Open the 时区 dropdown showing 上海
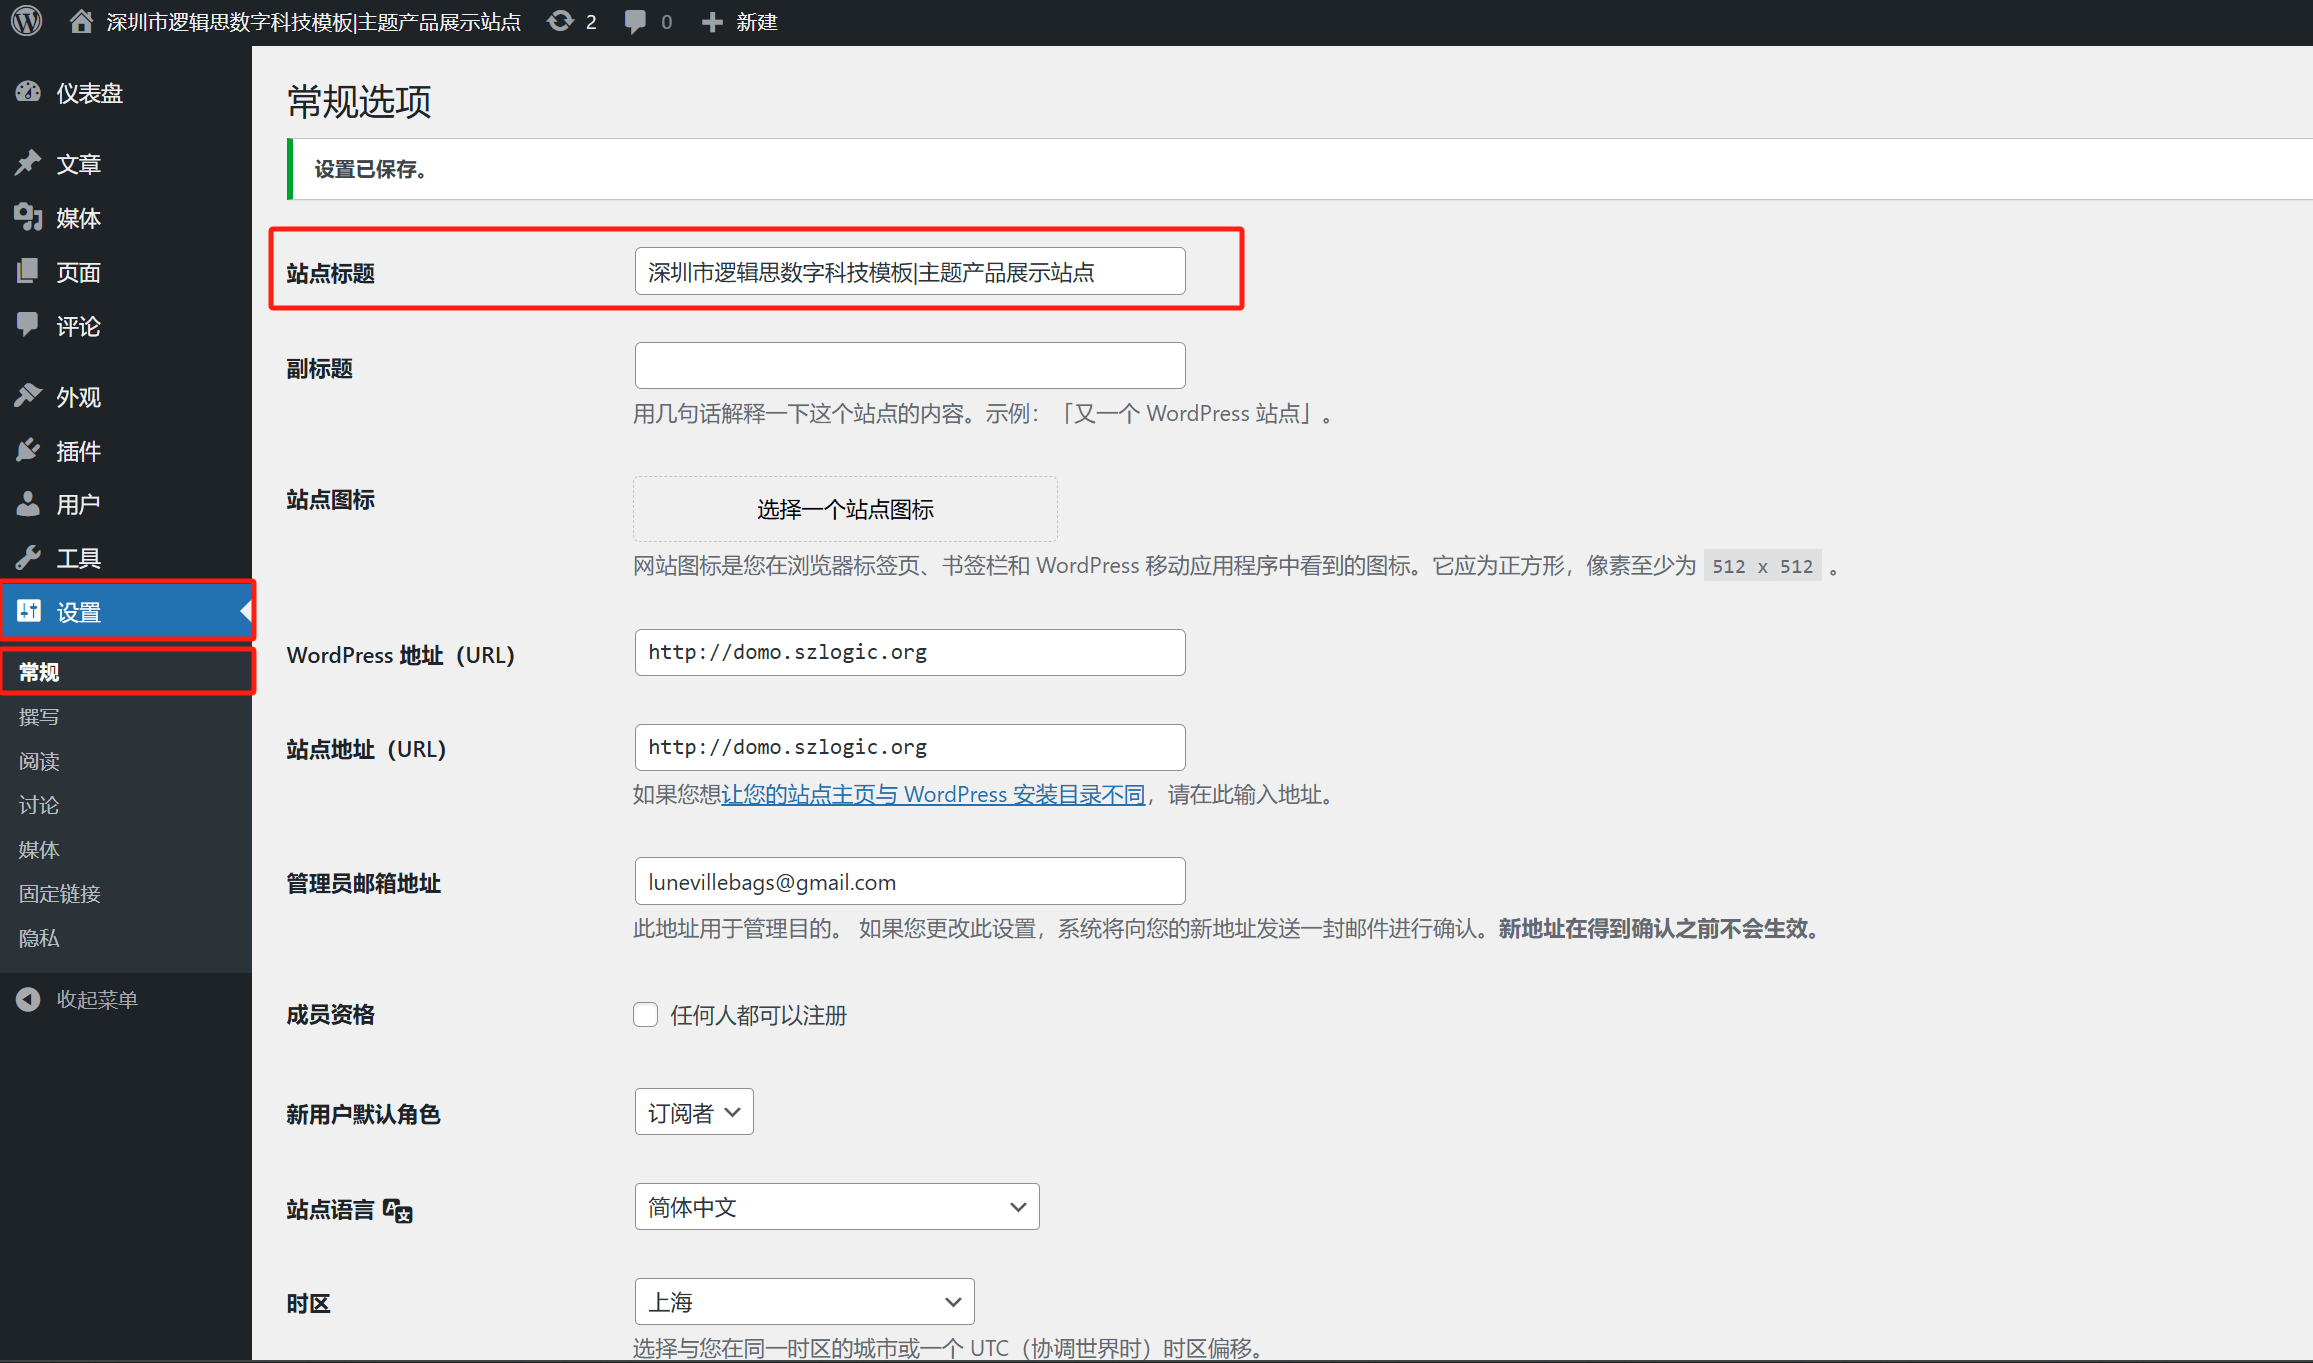The image size is (2313, 1363). point(804,1302)
